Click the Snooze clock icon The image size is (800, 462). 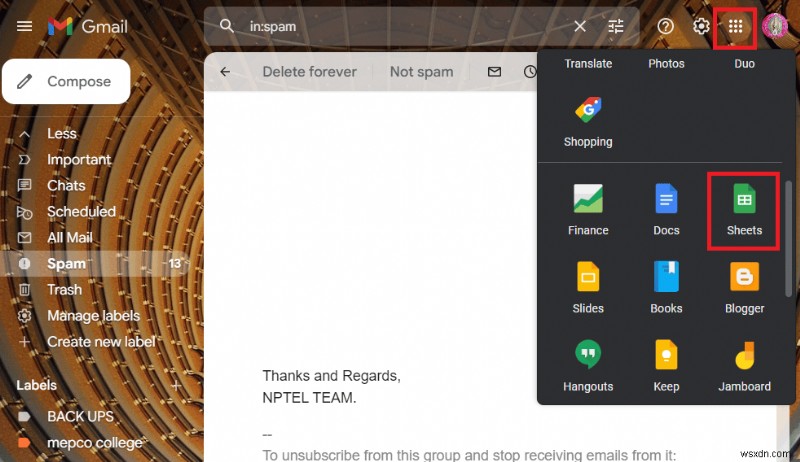[530, 72]
